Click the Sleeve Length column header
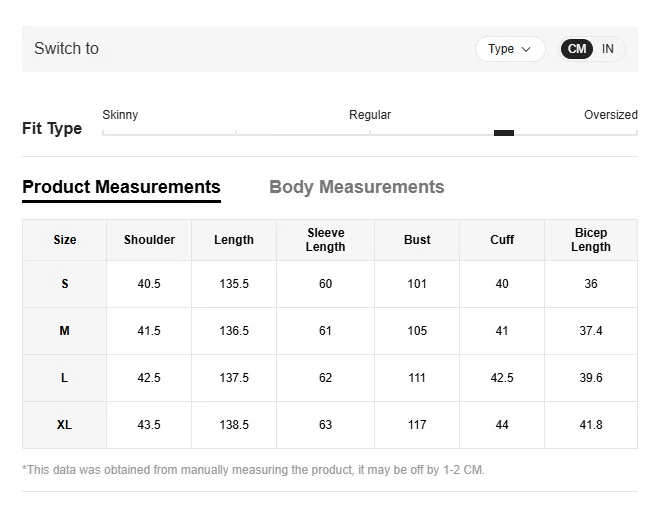The width and height of the screenshot is (663, 512). (x=325, y=240)
